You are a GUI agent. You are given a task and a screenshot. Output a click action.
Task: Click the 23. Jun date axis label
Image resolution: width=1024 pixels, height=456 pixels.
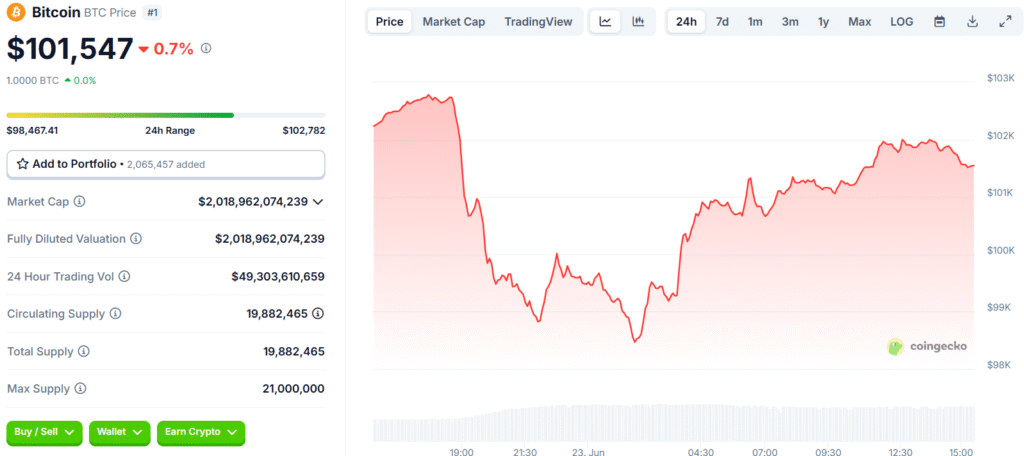pos(588,452)
